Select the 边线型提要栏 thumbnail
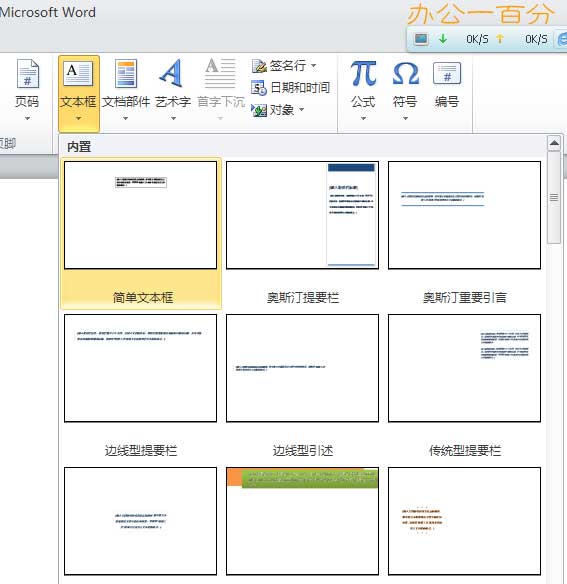 tap(140, 368)
